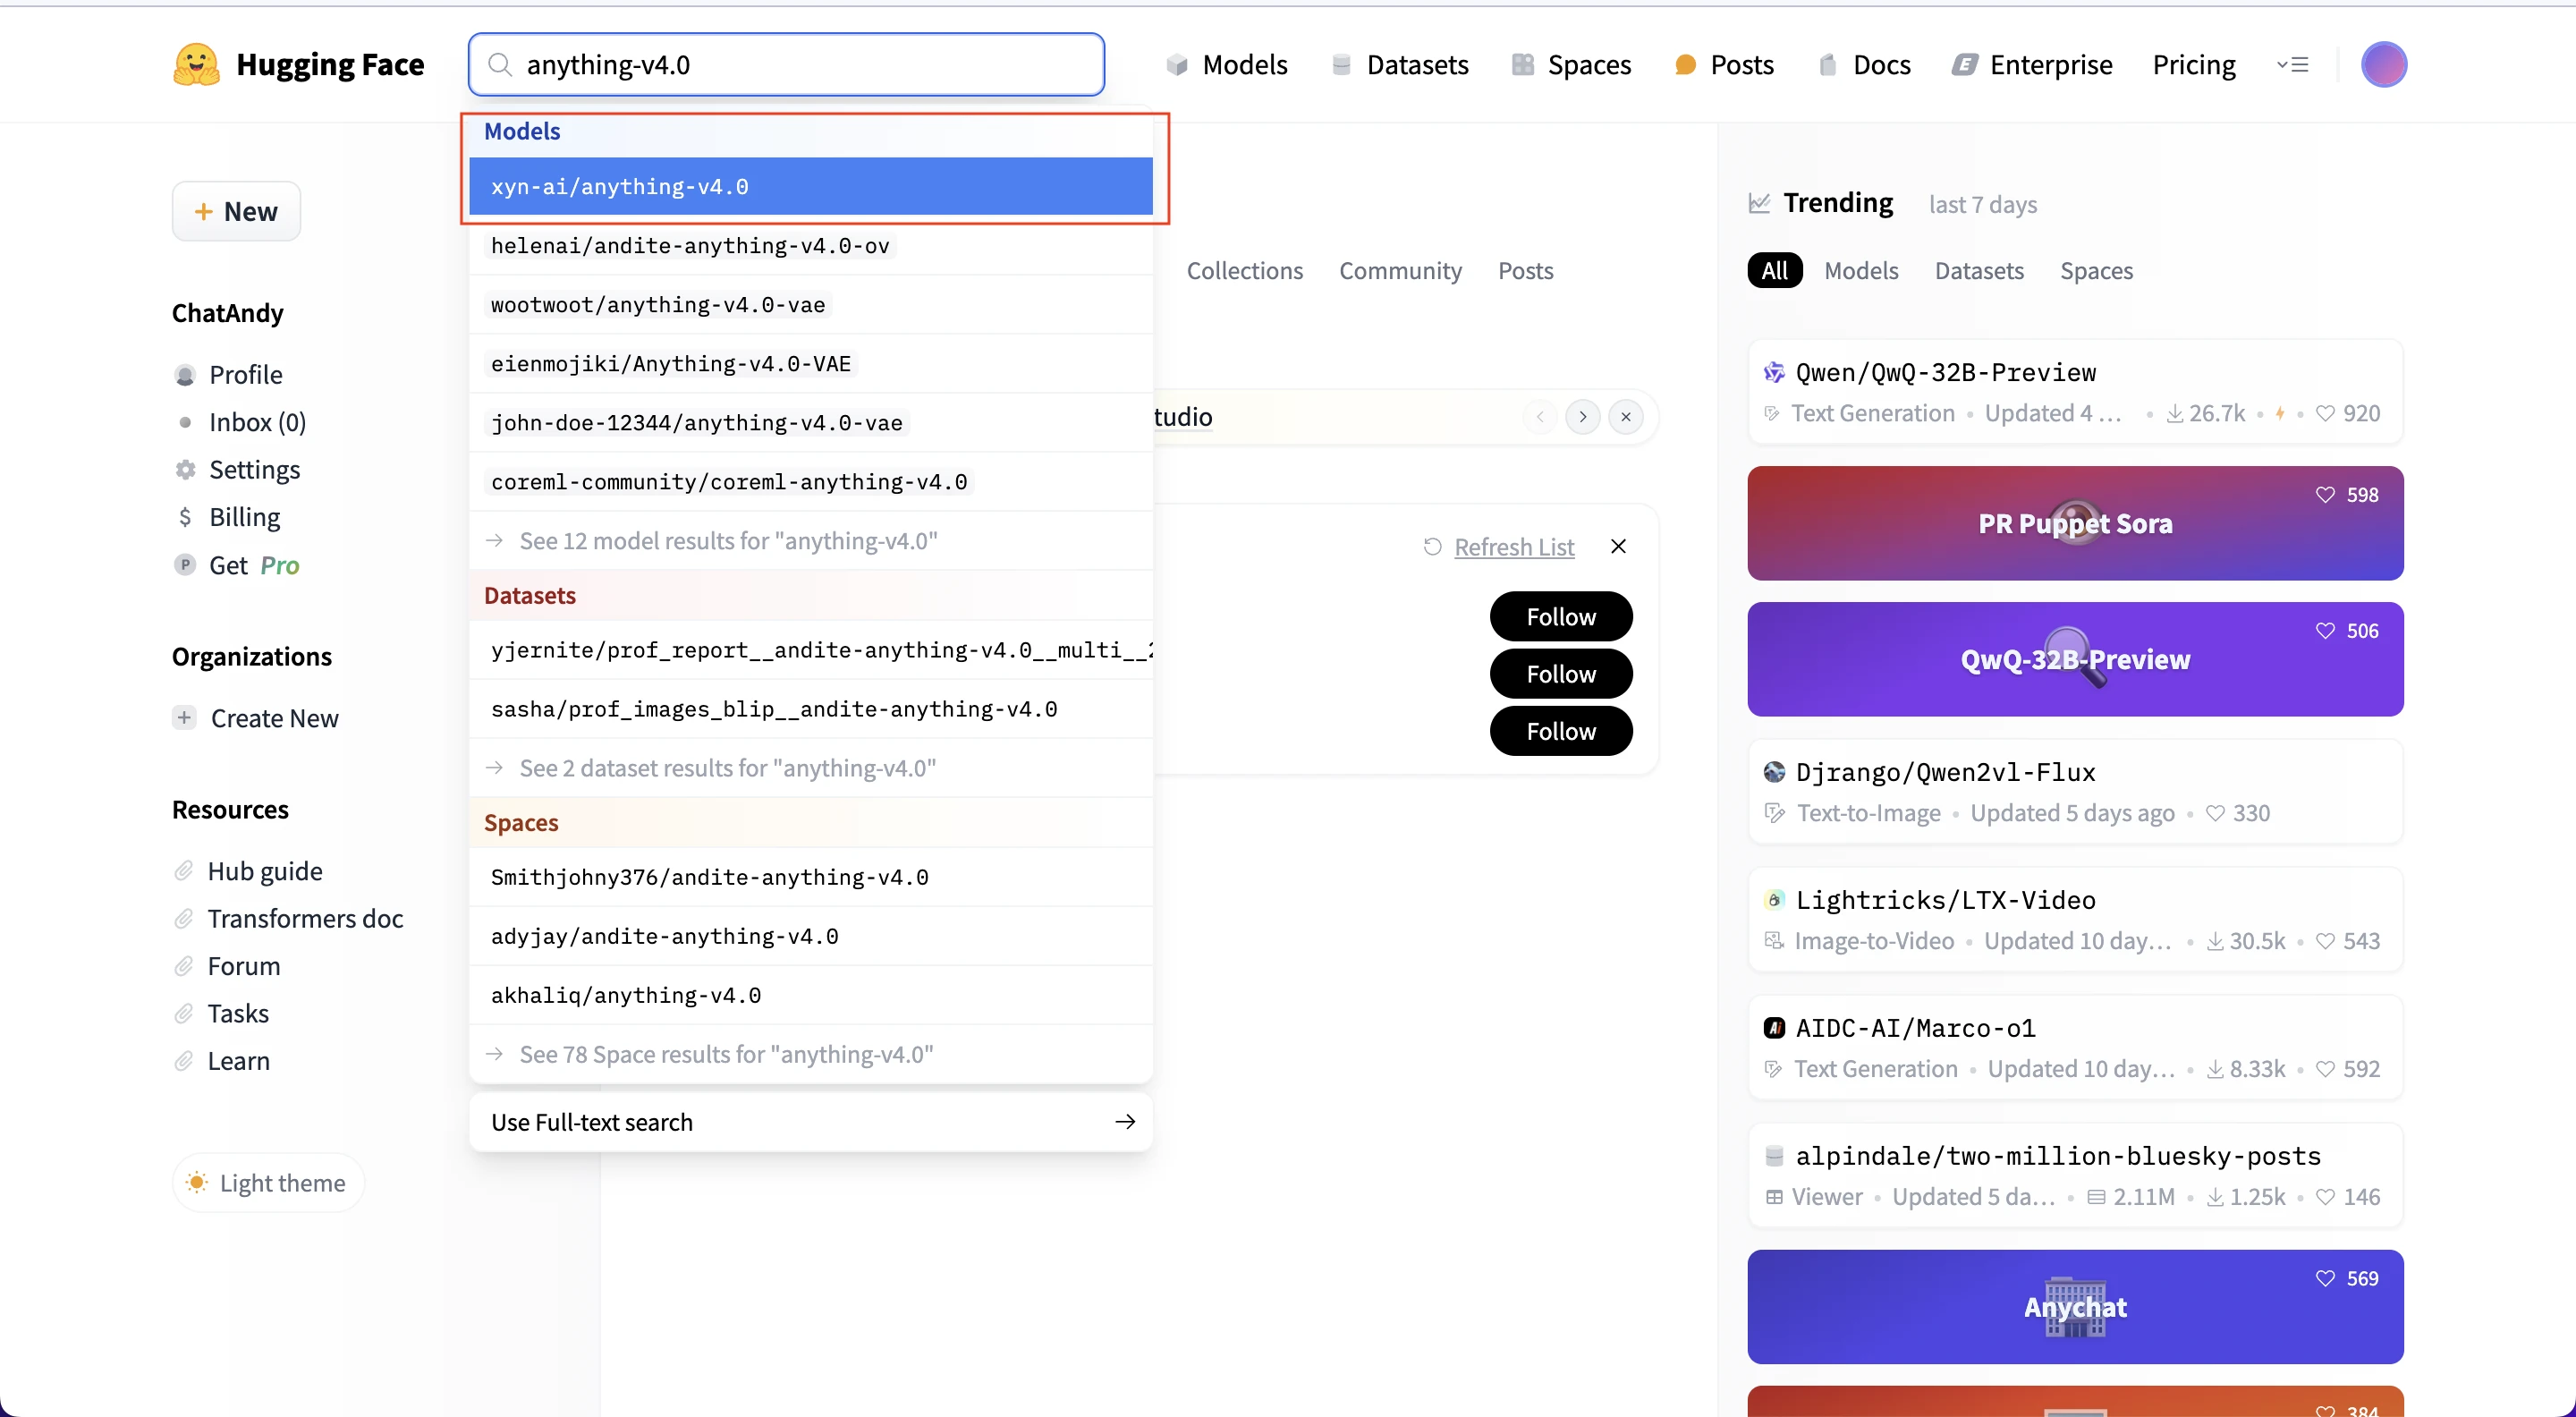The width and height of the screenshot is (2576, 1417).
Task: Click the Settings gear icon
Action: point(185,470)
